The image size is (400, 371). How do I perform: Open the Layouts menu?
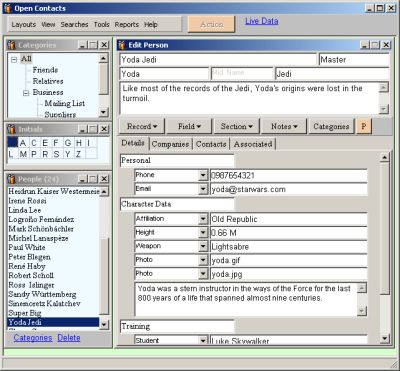coord(23,25)
